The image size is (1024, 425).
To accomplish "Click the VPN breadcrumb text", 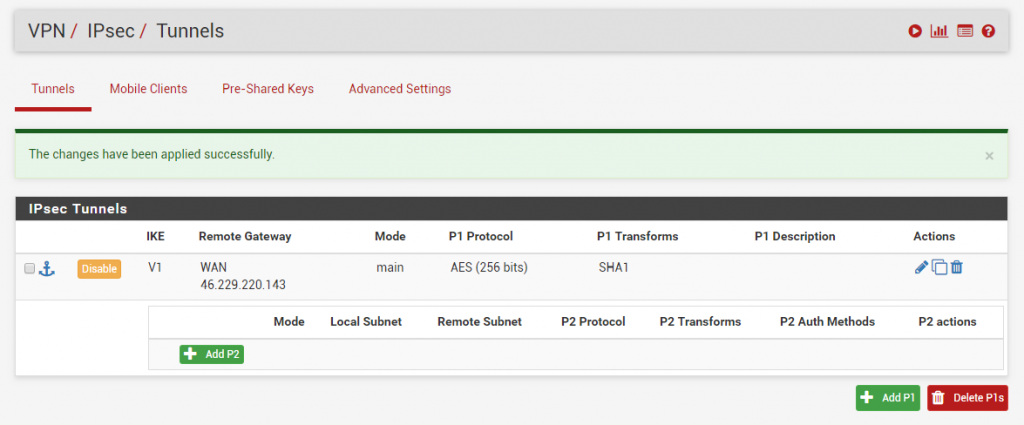I will click(46, 31).
